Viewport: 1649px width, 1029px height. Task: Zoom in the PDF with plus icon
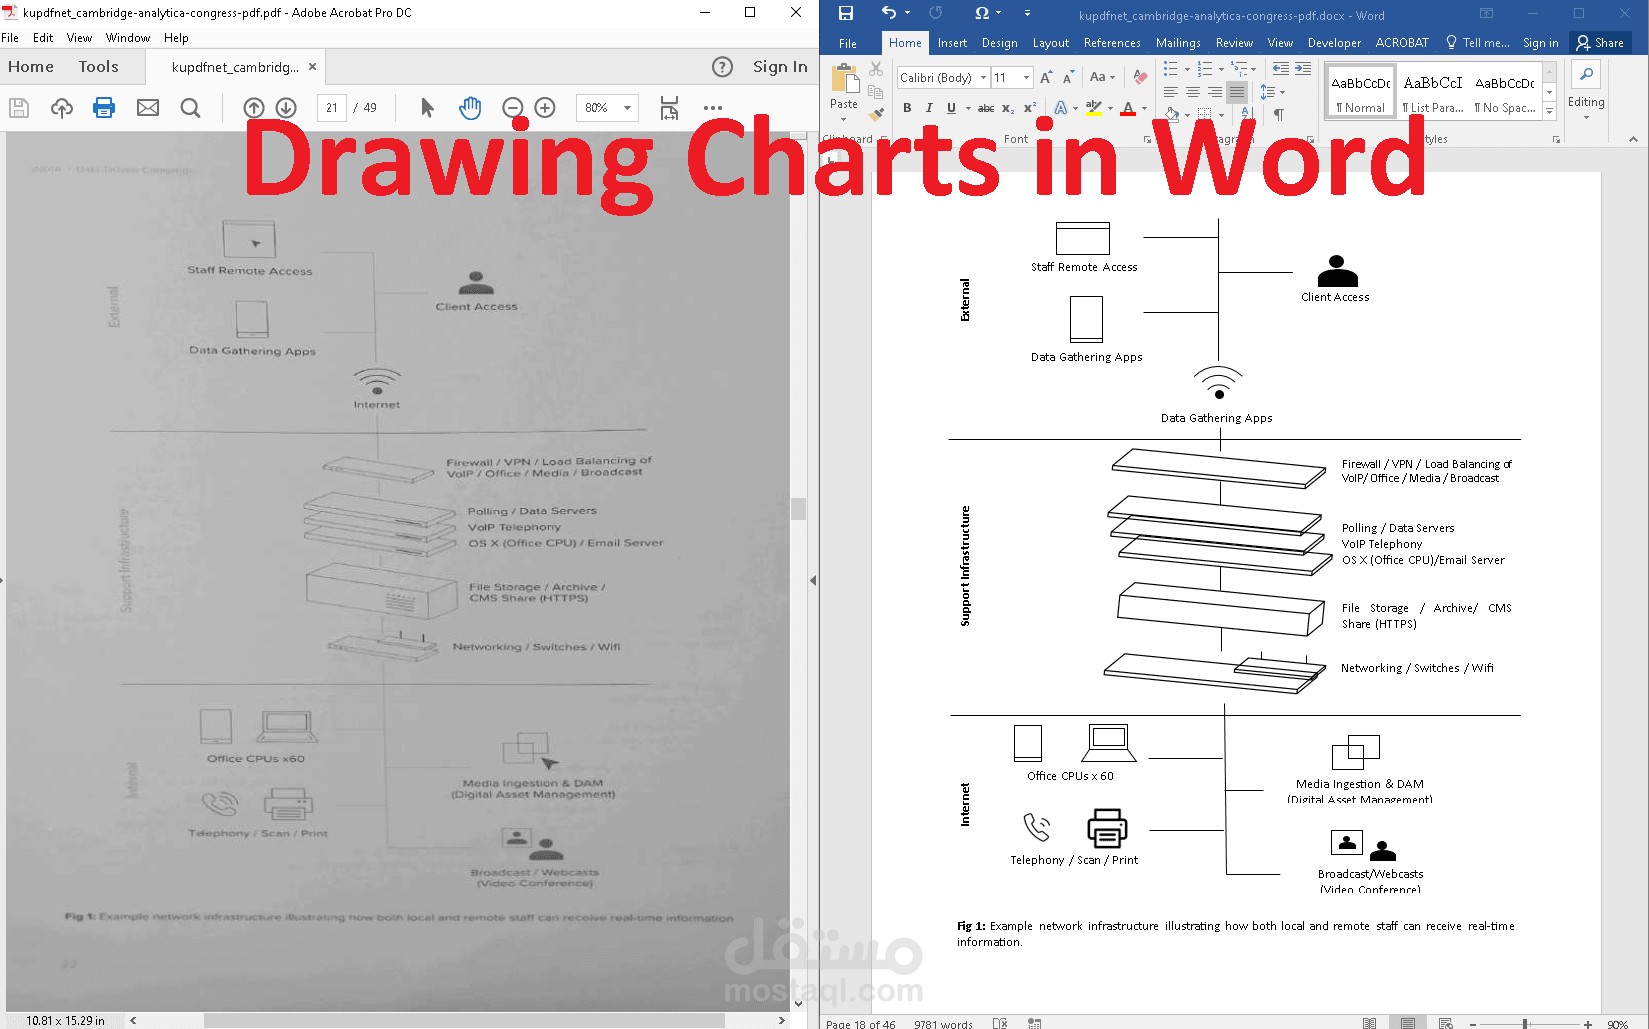click(545, 108)
